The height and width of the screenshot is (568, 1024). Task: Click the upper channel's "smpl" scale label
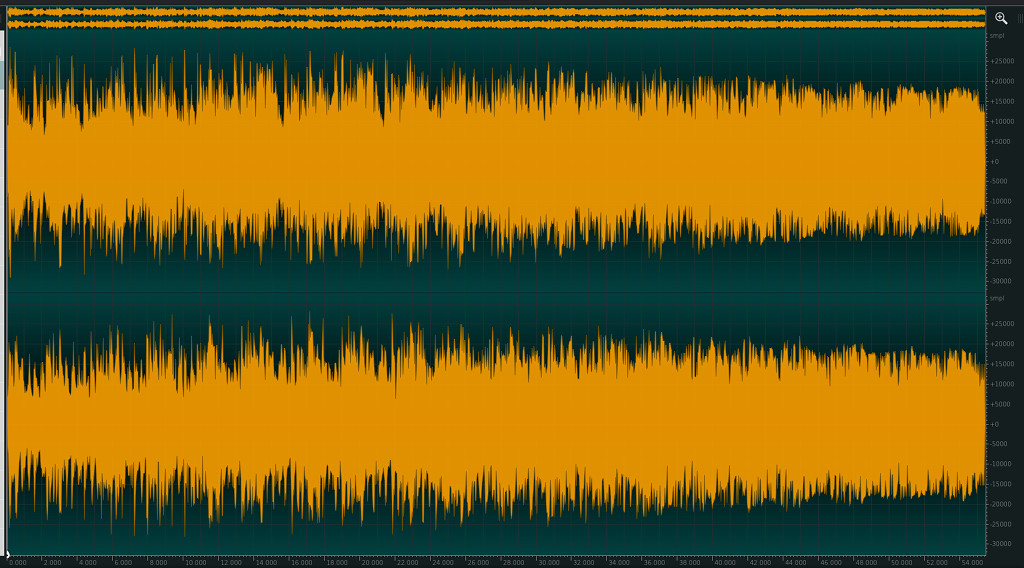[x=996, y=36]
